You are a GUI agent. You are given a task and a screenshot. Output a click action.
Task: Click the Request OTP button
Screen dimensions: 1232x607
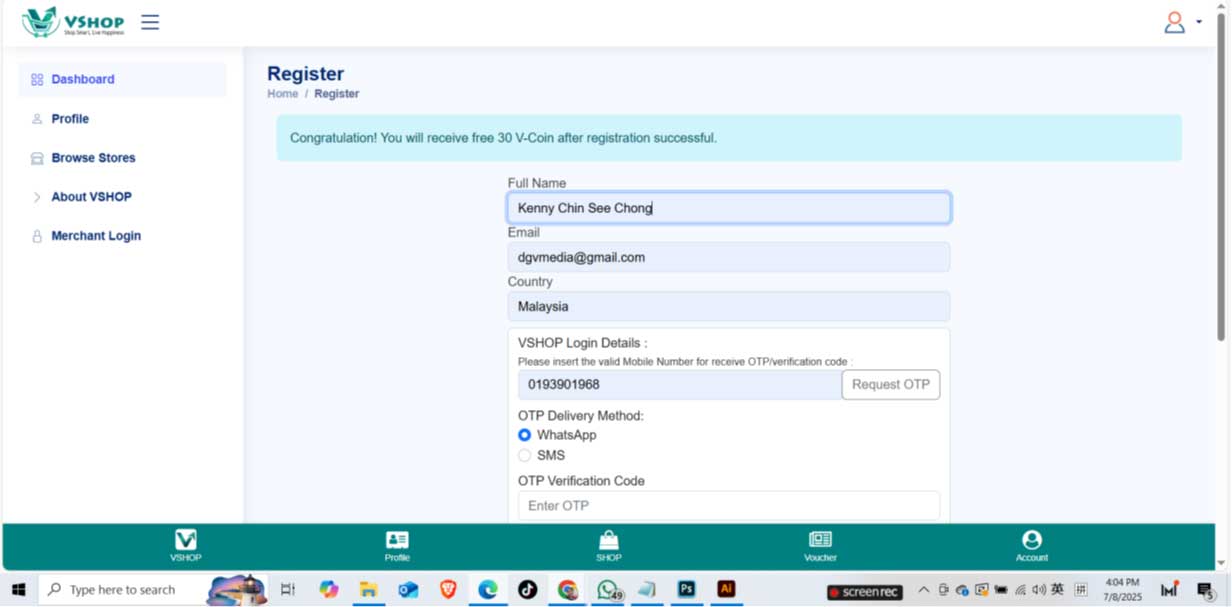tap(891, 384)
